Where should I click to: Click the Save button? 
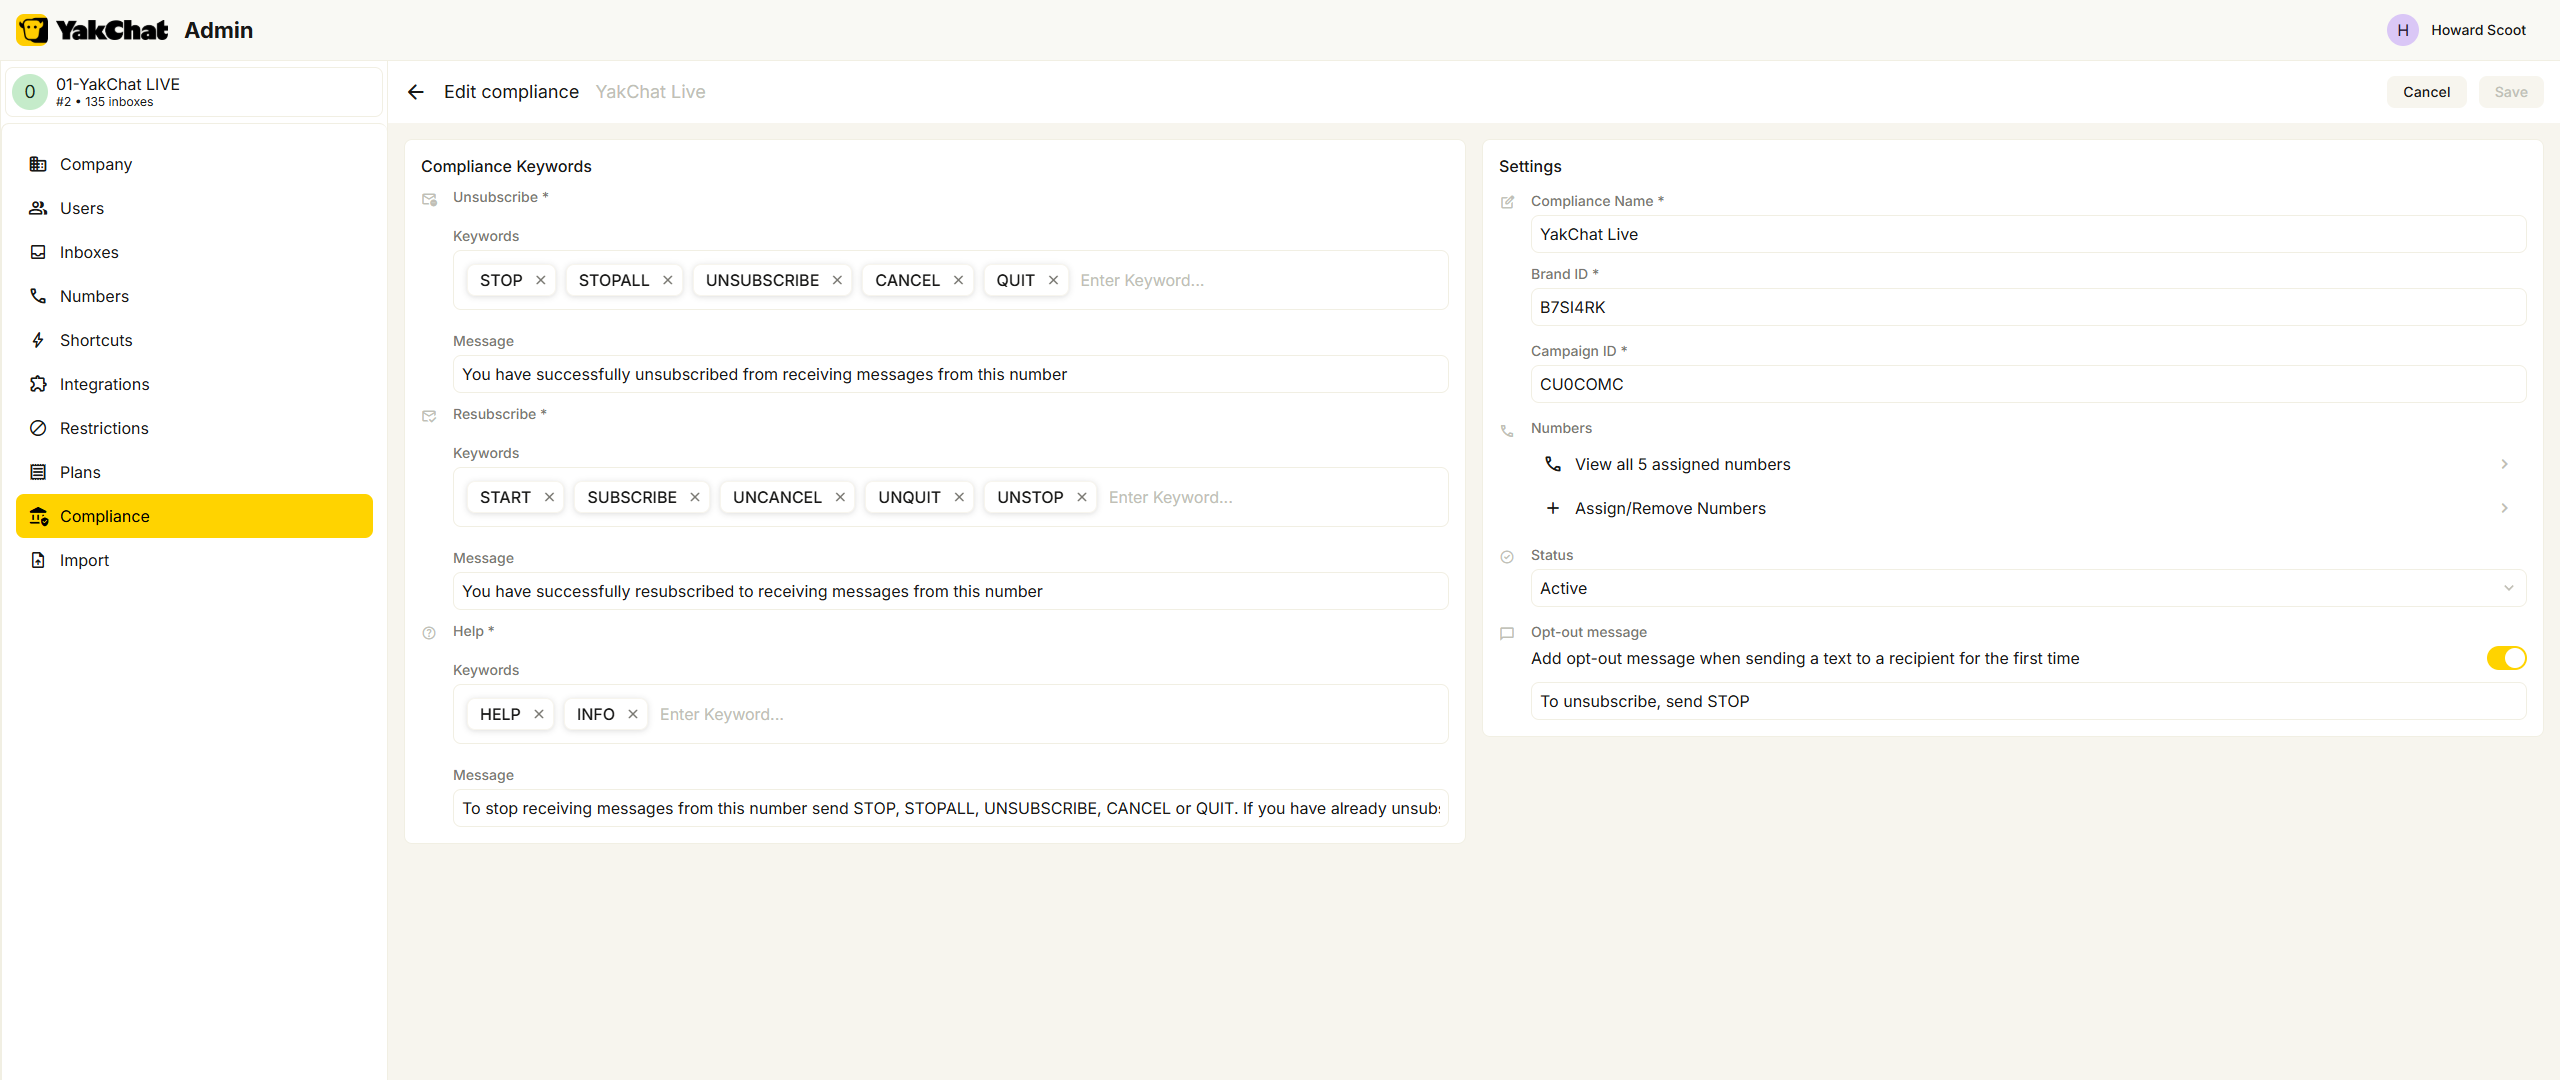2510,92
